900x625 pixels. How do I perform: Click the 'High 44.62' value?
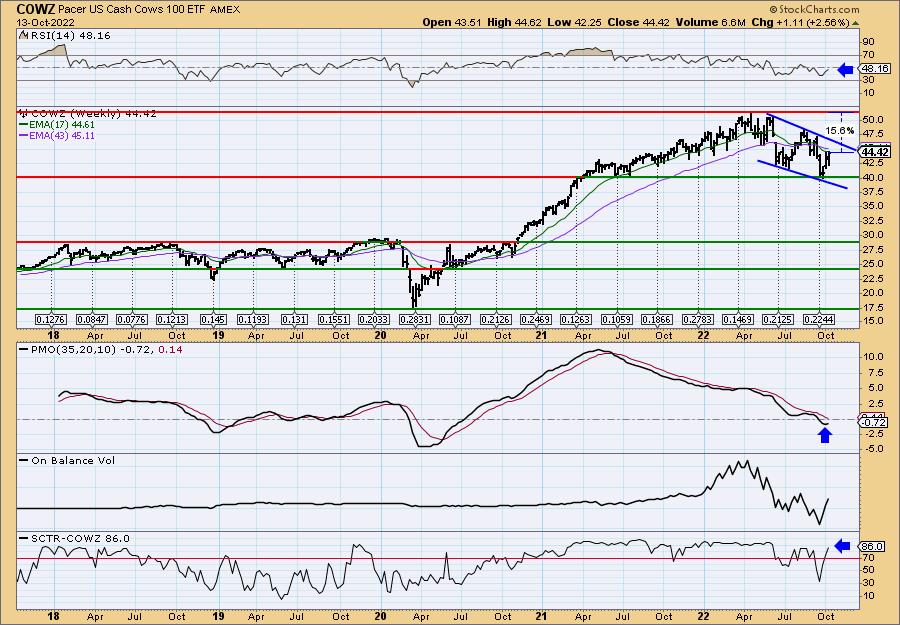click(x=514, y=22)
